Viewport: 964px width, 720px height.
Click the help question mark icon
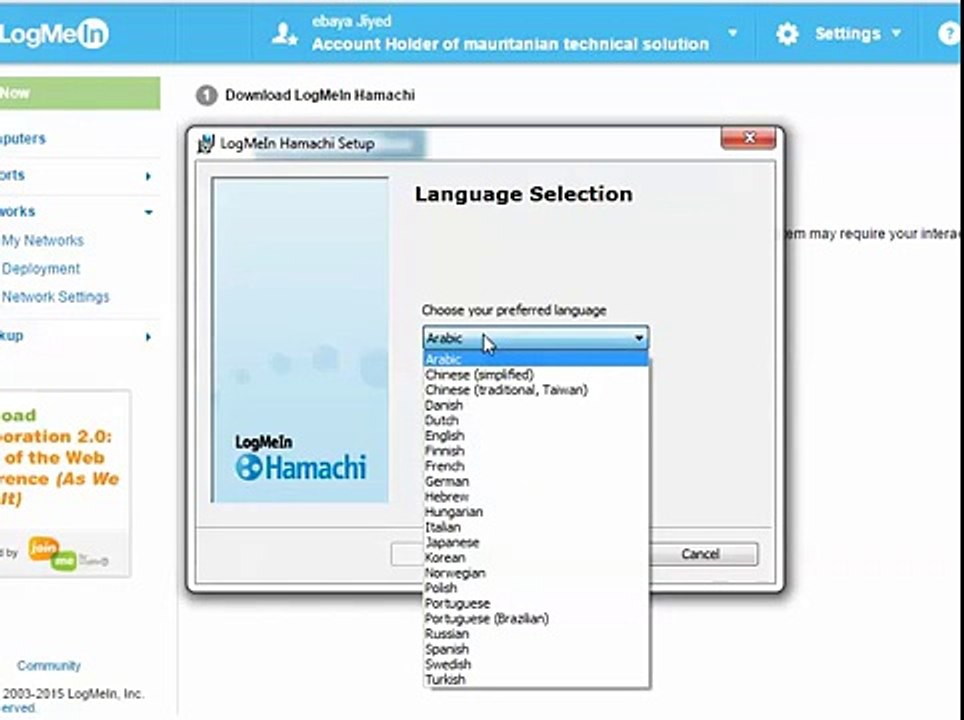click(949, 34)
